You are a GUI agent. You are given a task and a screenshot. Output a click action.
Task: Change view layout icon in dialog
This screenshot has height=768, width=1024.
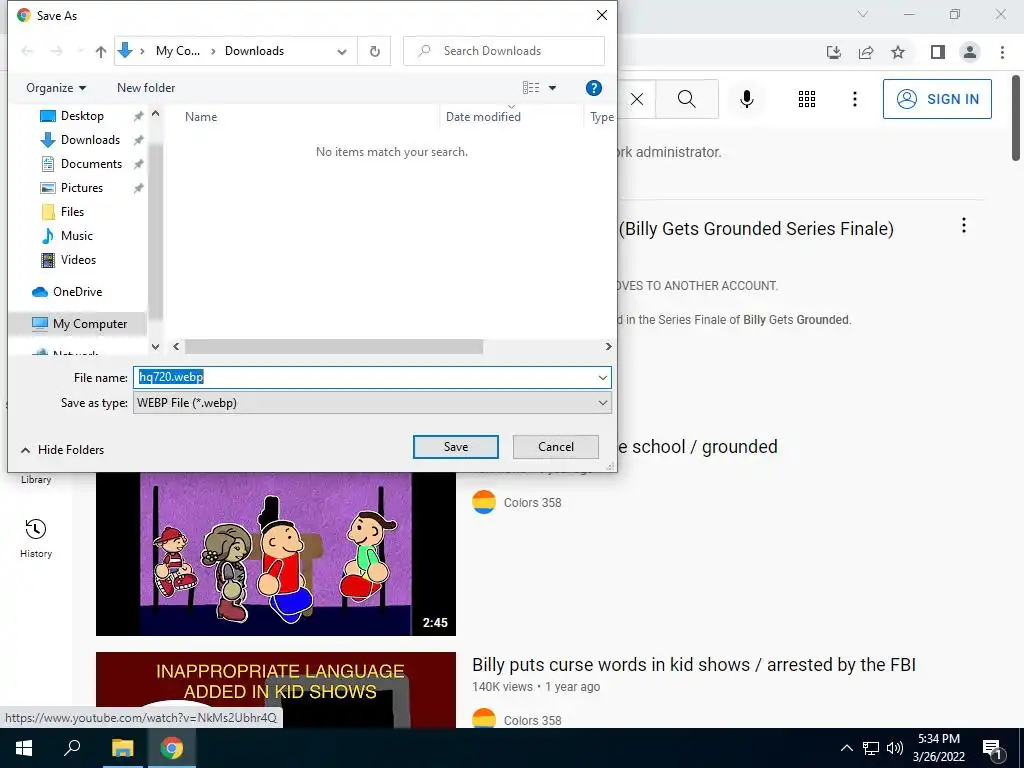[x=531, y=88]
